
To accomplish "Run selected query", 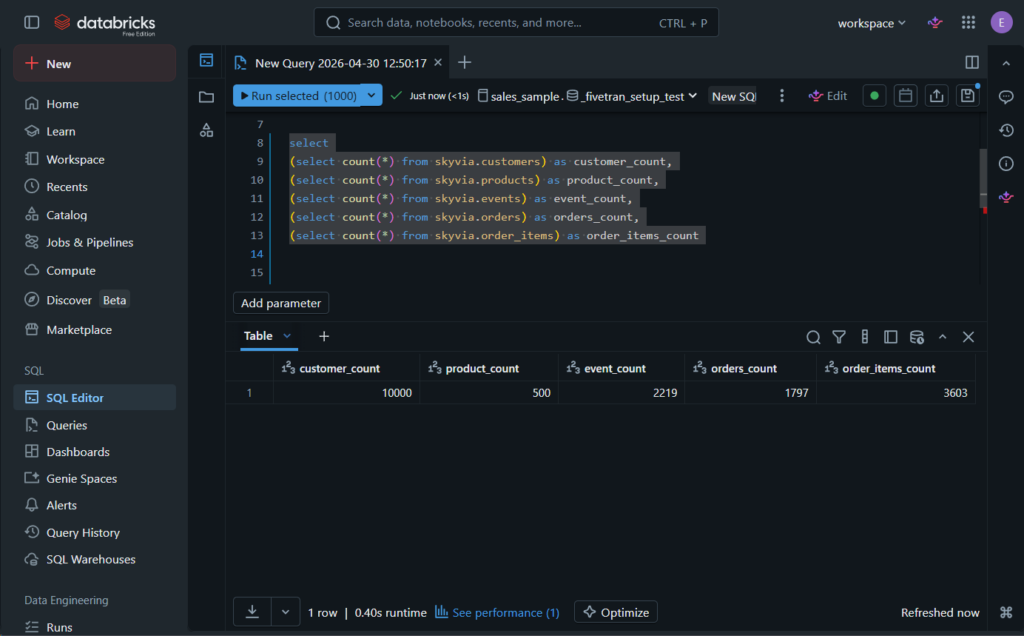I will point(298,95).
